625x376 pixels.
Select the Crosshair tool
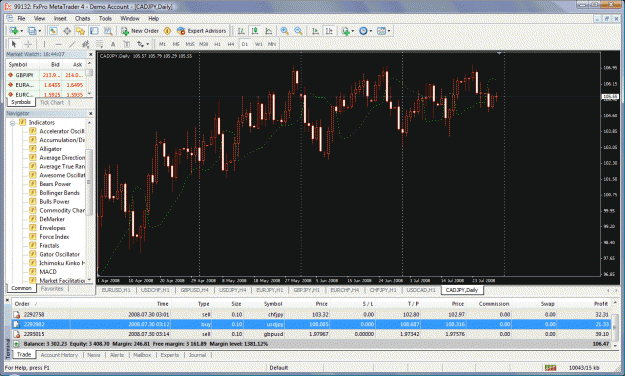pyautogui.click(x=28, y=44)
